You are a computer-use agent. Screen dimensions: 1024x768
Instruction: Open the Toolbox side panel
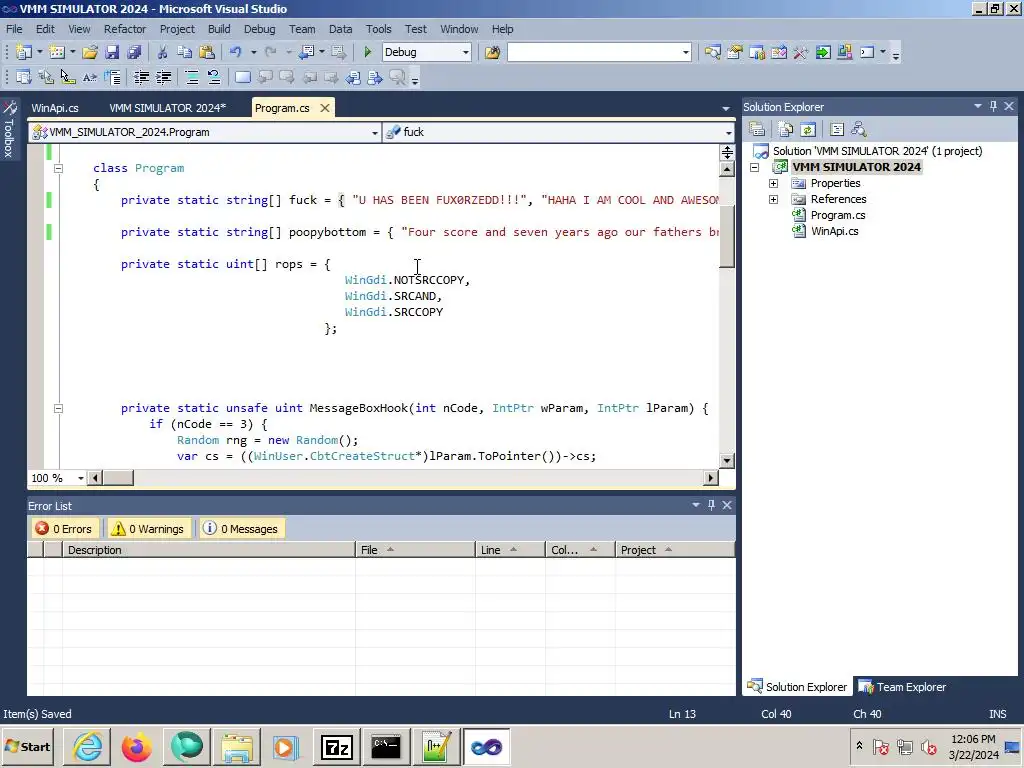pos(9,129)
